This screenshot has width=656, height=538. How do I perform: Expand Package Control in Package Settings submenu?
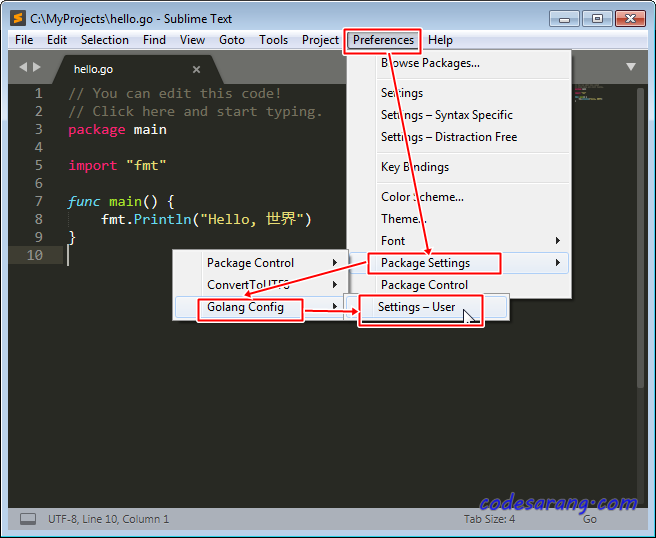click(261, 263)
